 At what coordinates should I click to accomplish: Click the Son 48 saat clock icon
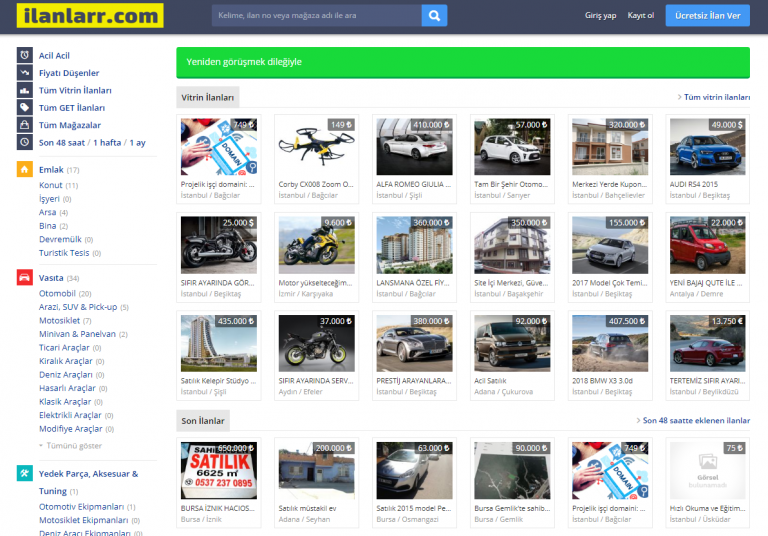[24, 142]
